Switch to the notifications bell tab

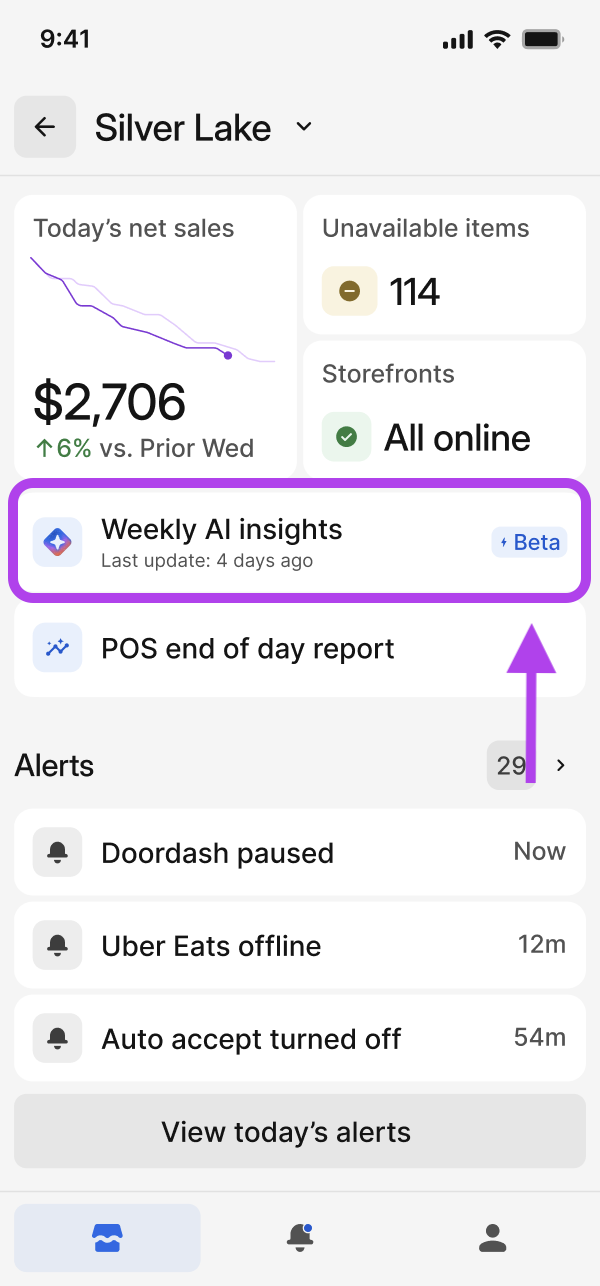tap(300, 1238)
